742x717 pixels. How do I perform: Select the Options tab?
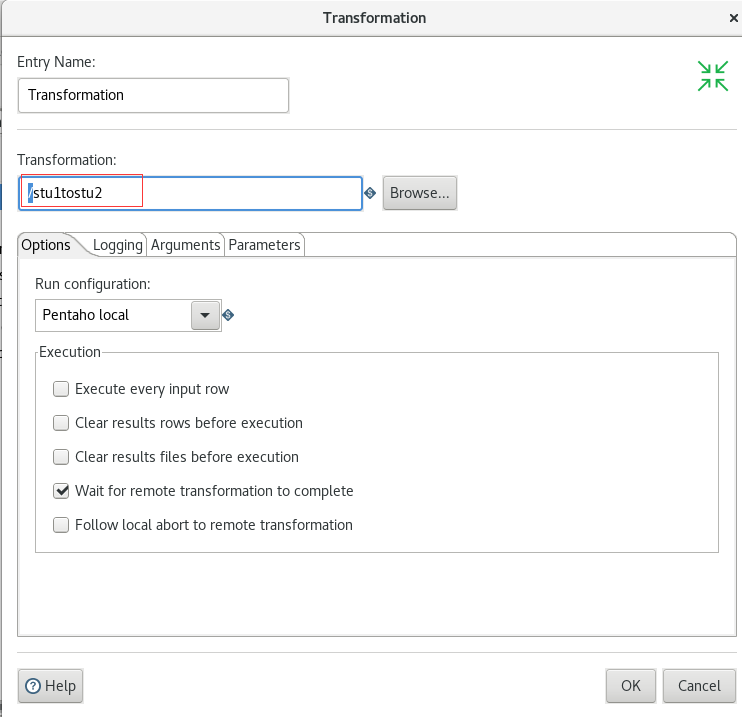[46, 245]
